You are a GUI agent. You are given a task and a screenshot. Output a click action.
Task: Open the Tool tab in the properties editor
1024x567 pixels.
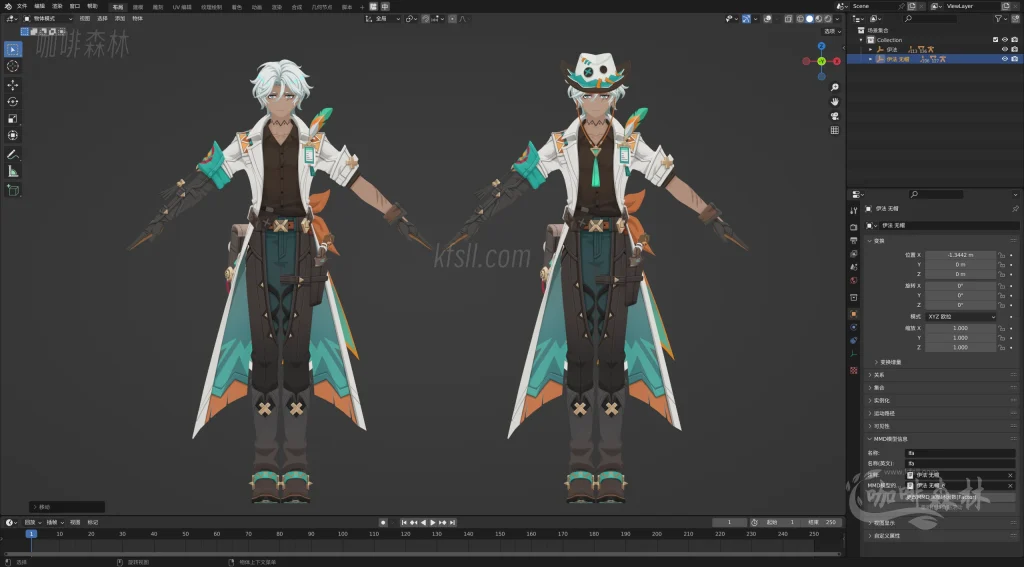click(854, 211)
